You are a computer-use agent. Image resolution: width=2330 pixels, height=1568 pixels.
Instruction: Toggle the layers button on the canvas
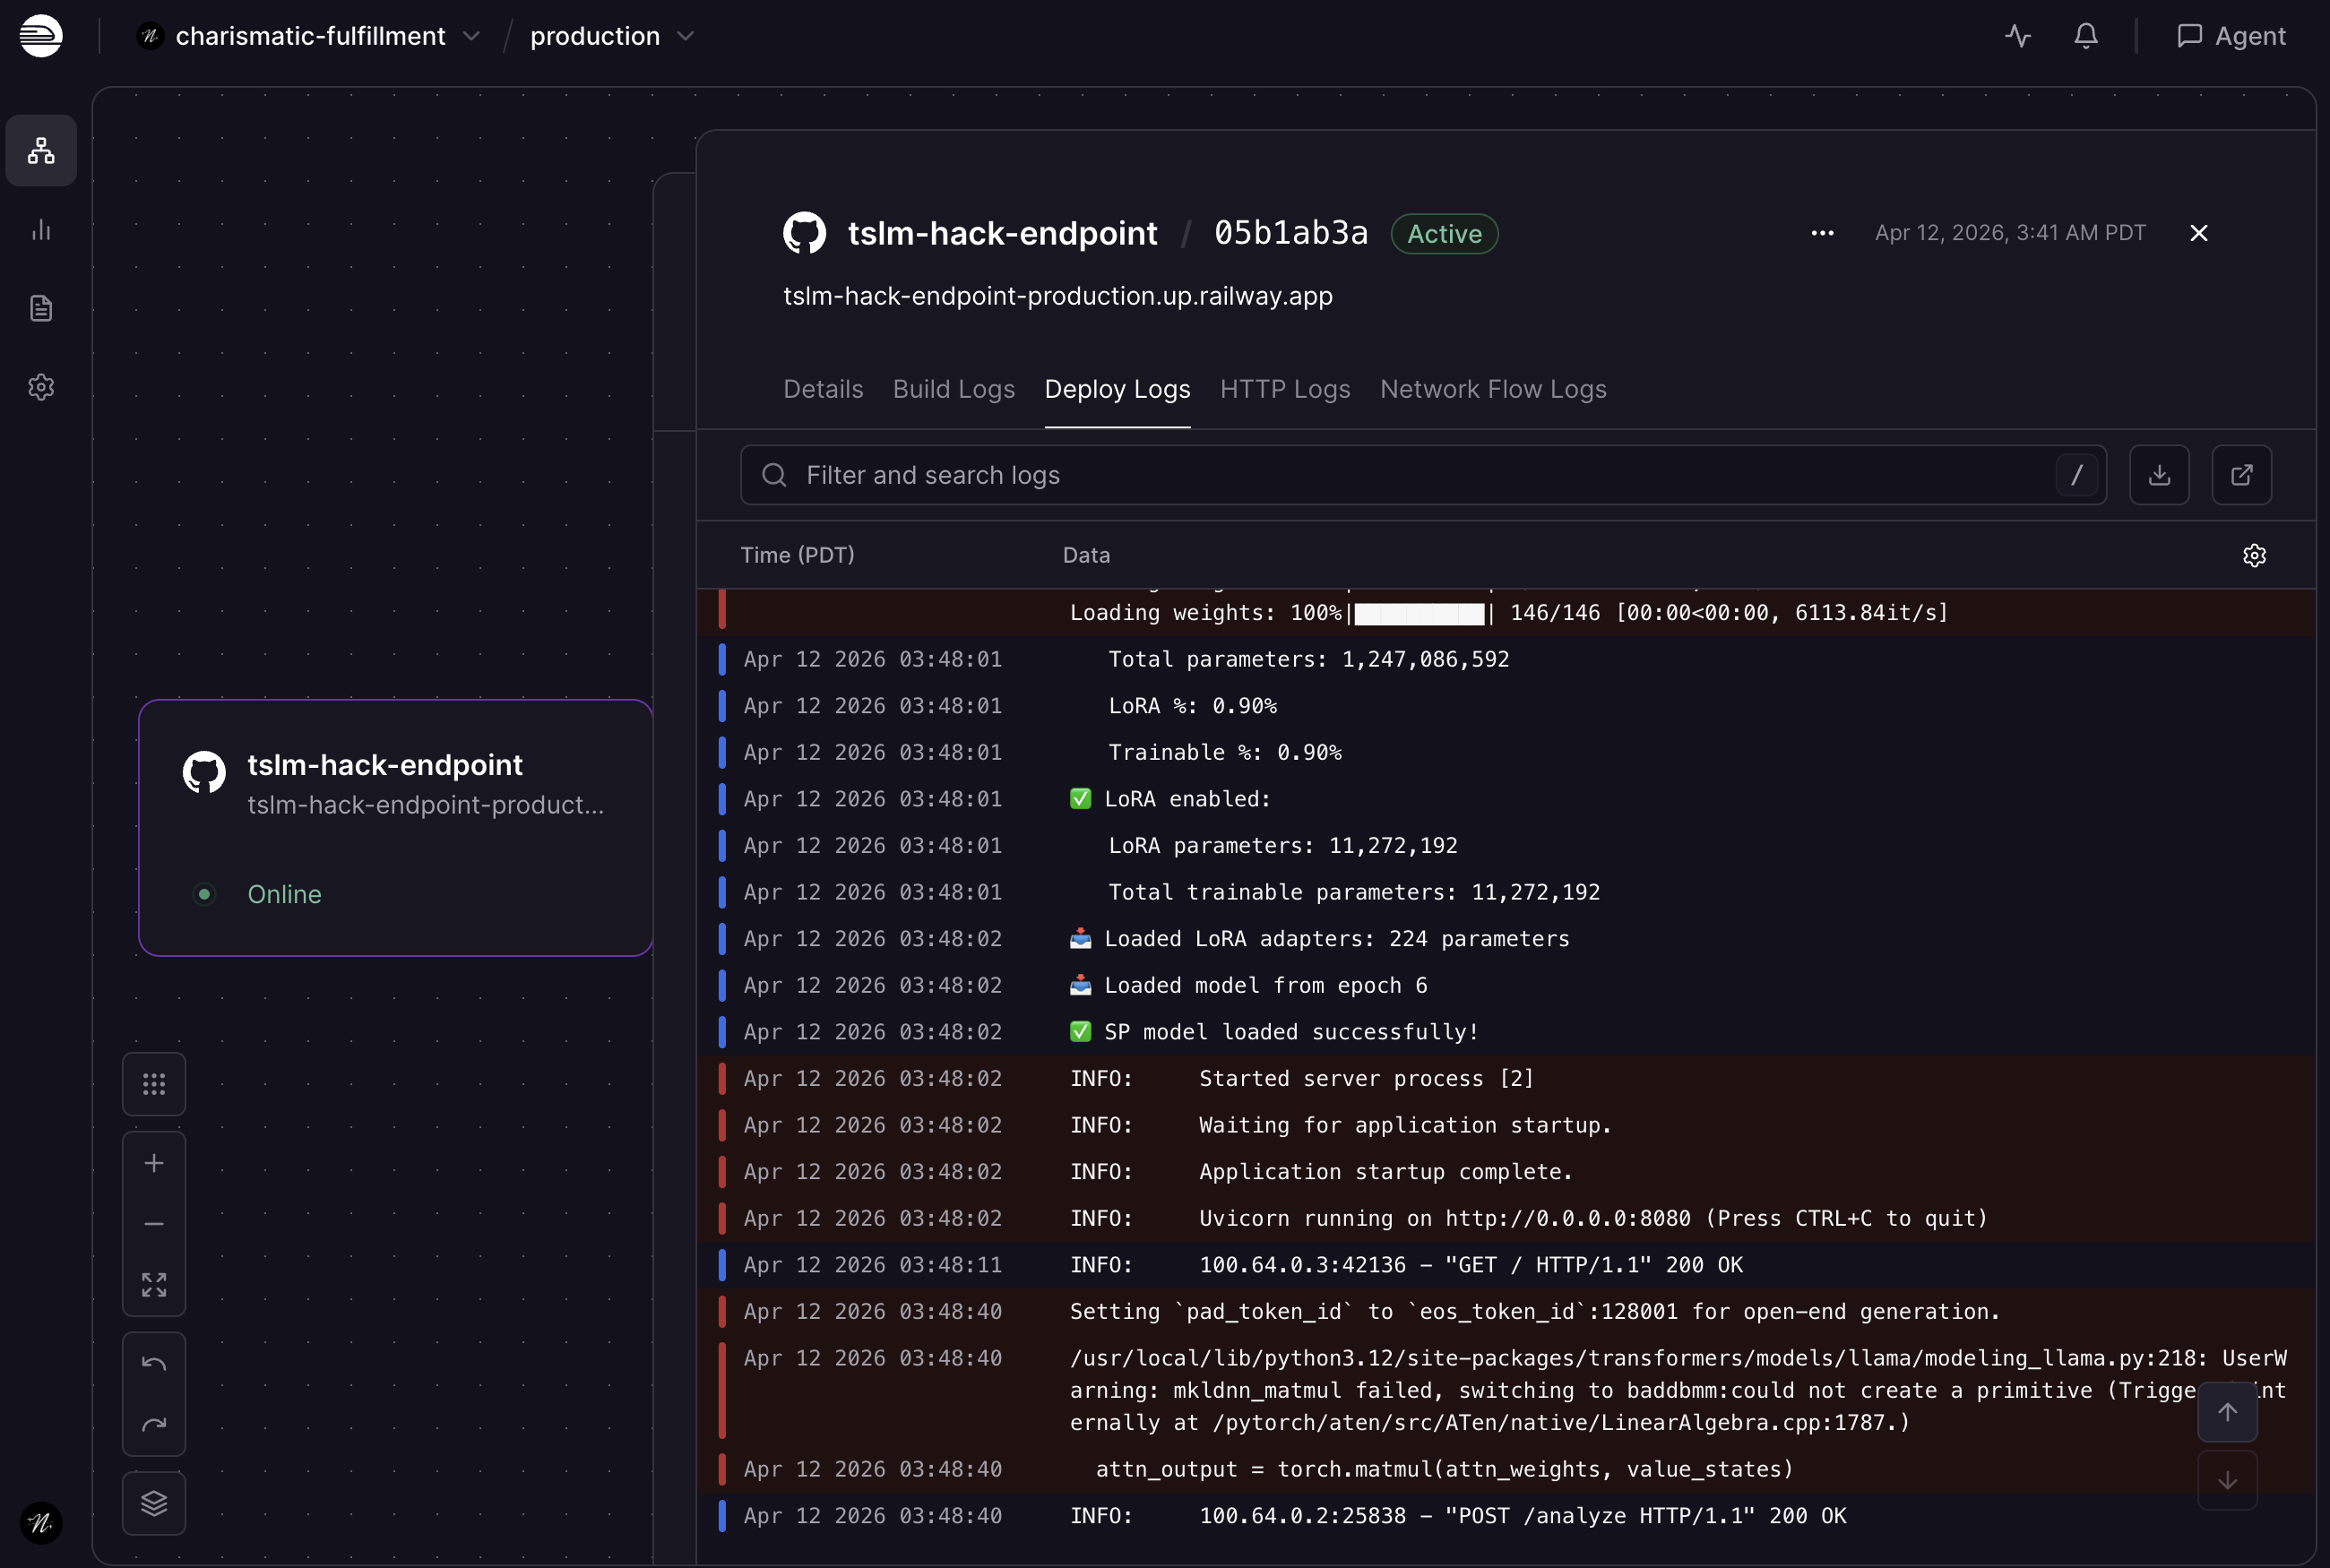[154, 1503]
